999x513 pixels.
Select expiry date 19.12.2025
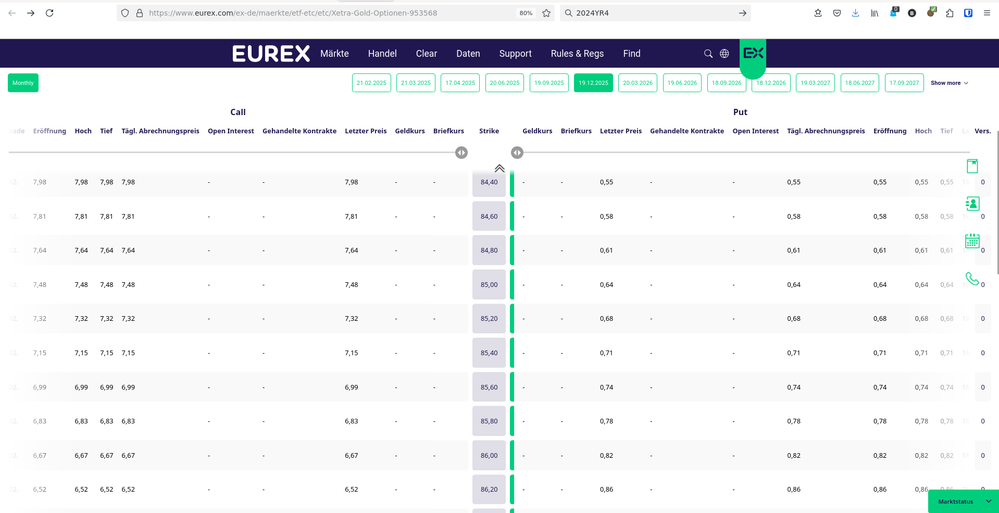tap(593, 83)
